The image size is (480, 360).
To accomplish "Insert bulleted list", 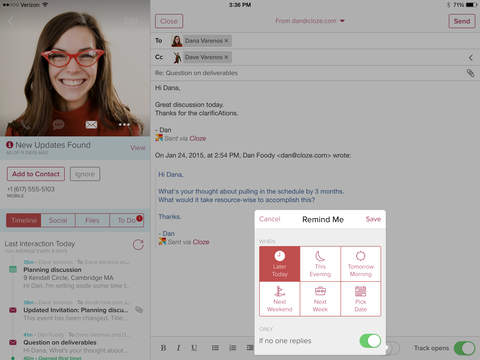I will coord(215,348).
